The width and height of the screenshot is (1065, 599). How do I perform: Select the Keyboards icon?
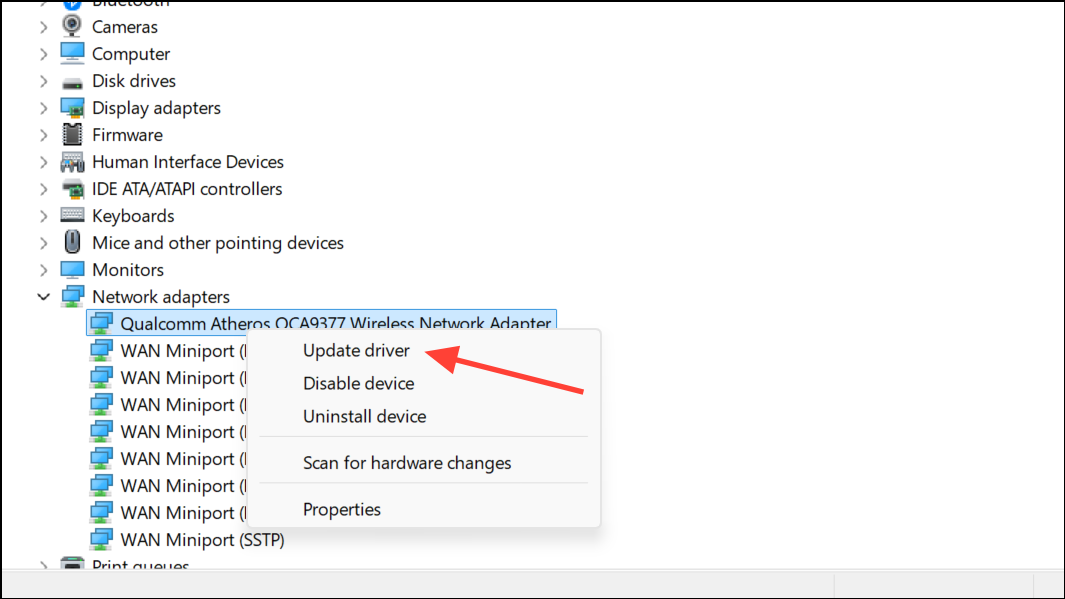click(72, 215)
